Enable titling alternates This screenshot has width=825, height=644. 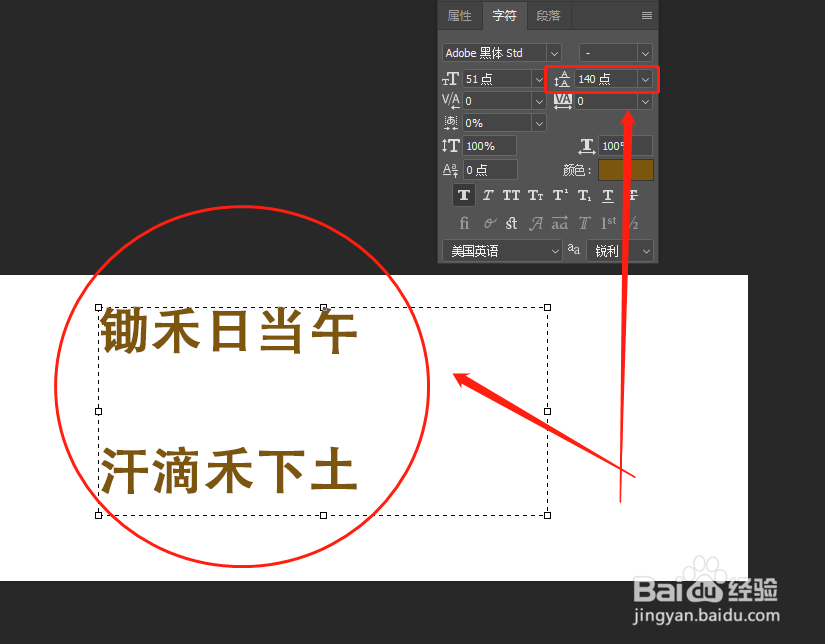coord(585,223)
